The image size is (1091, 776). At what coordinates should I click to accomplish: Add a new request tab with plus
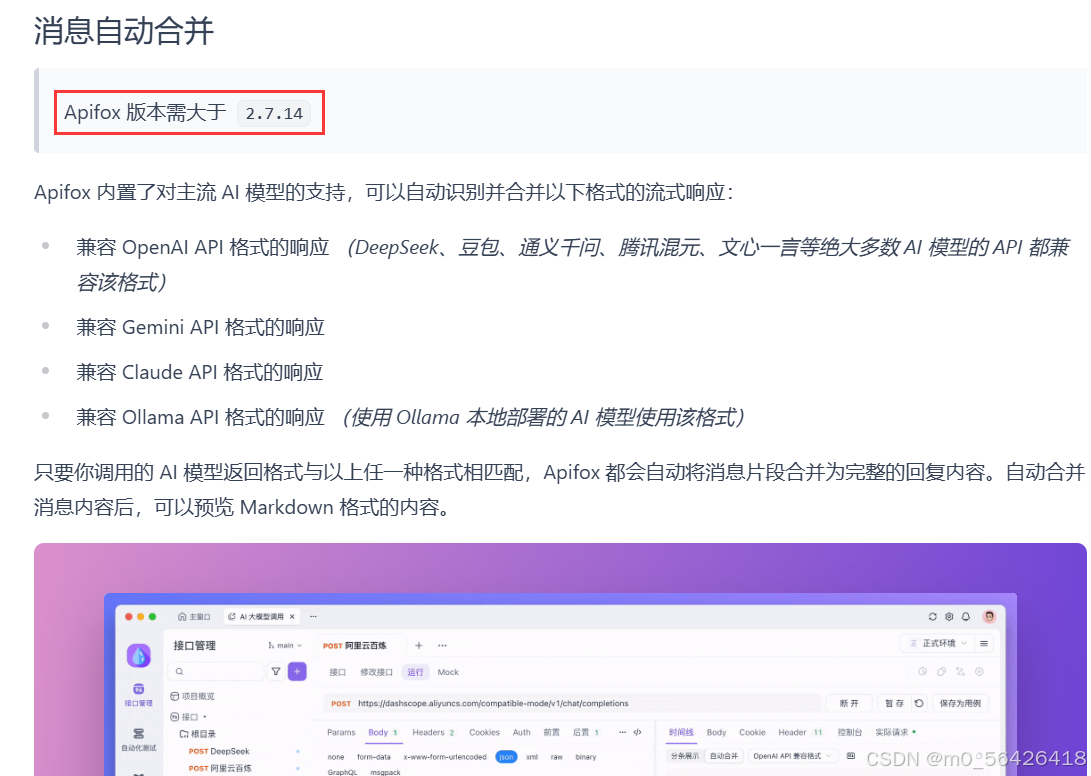419,646
